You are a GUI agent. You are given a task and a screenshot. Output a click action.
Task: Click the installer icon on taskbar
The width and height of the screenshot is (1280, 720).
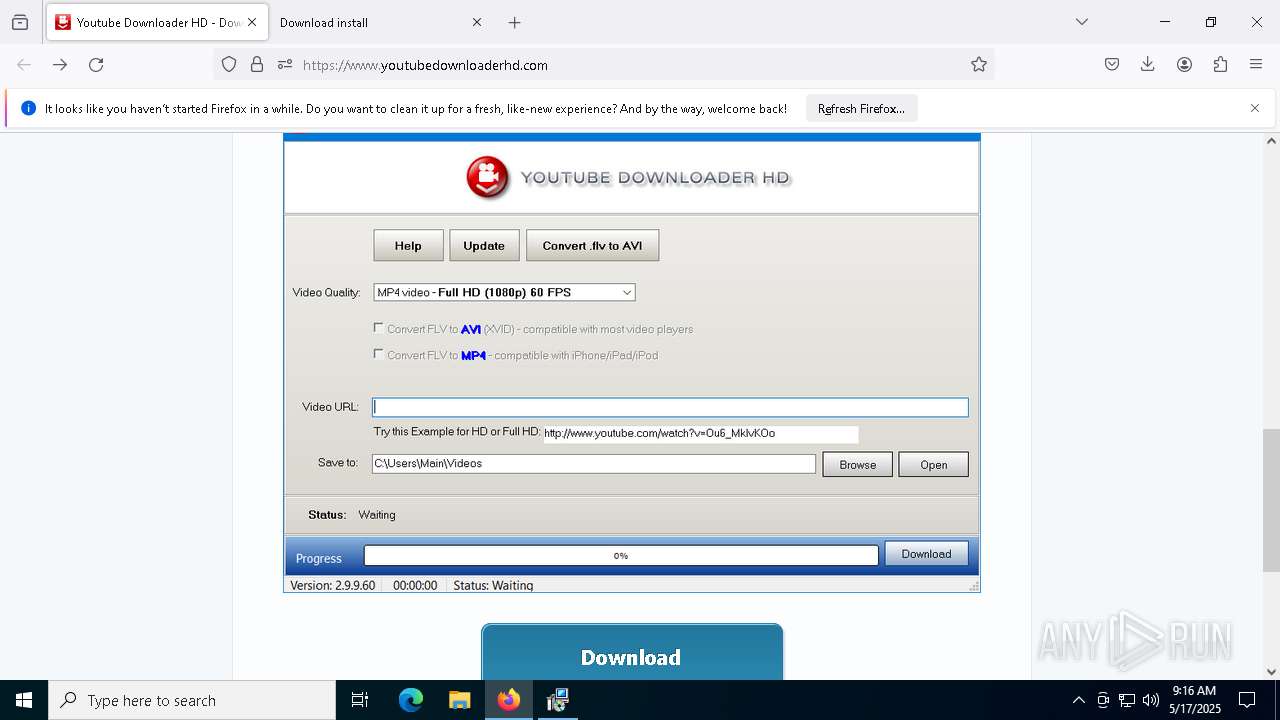point(558,700)
